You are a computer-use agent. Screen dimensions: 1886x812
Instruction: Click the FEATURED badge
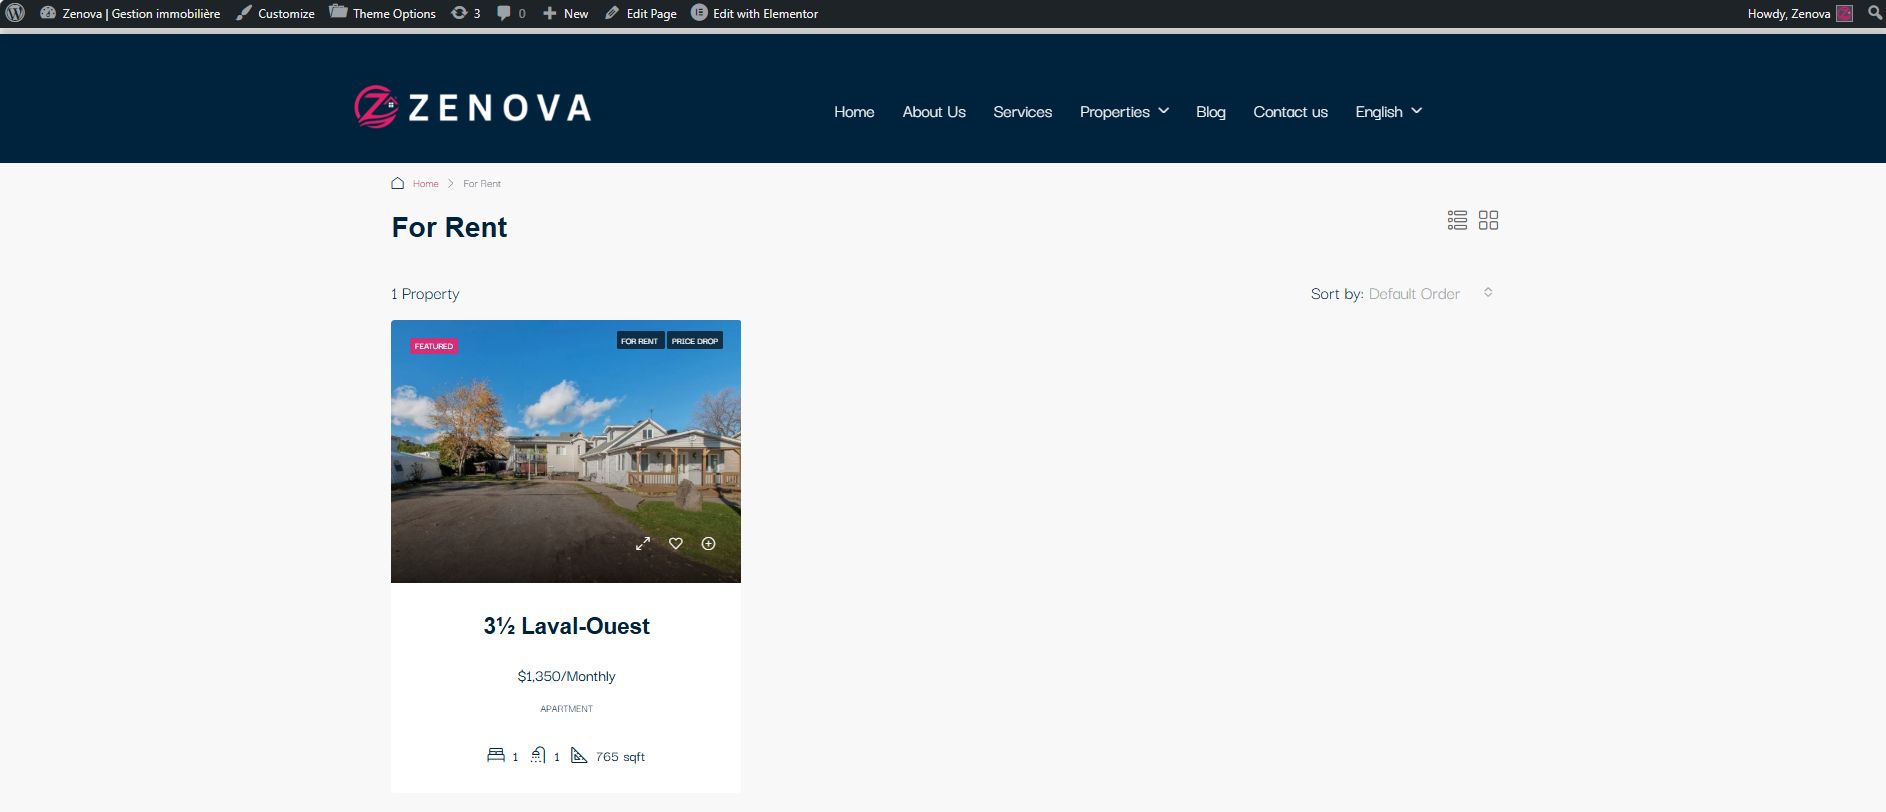434,346
